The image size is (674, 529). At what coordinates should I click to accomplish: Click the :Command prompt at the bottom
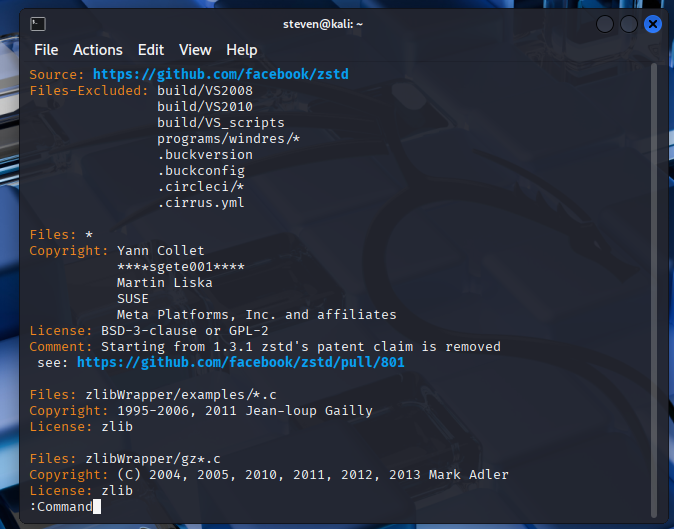62,507
